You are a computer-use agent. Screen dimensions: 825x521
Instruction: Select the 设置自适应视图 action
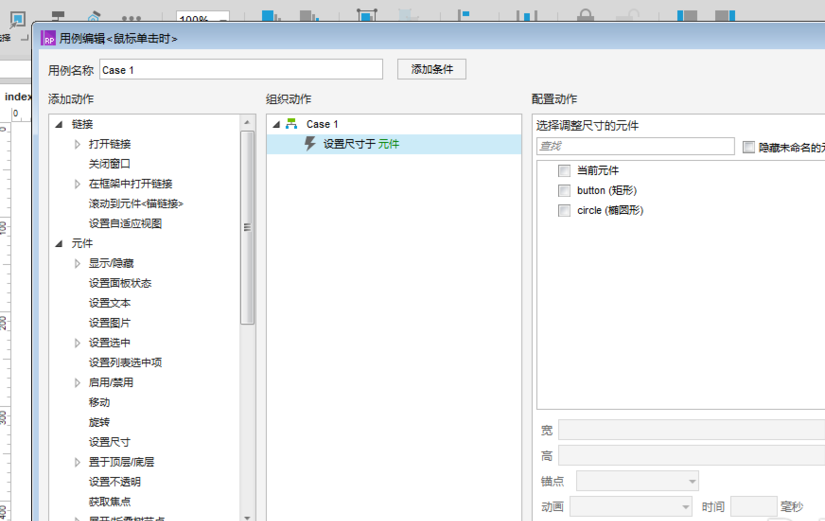click(125, 224)
